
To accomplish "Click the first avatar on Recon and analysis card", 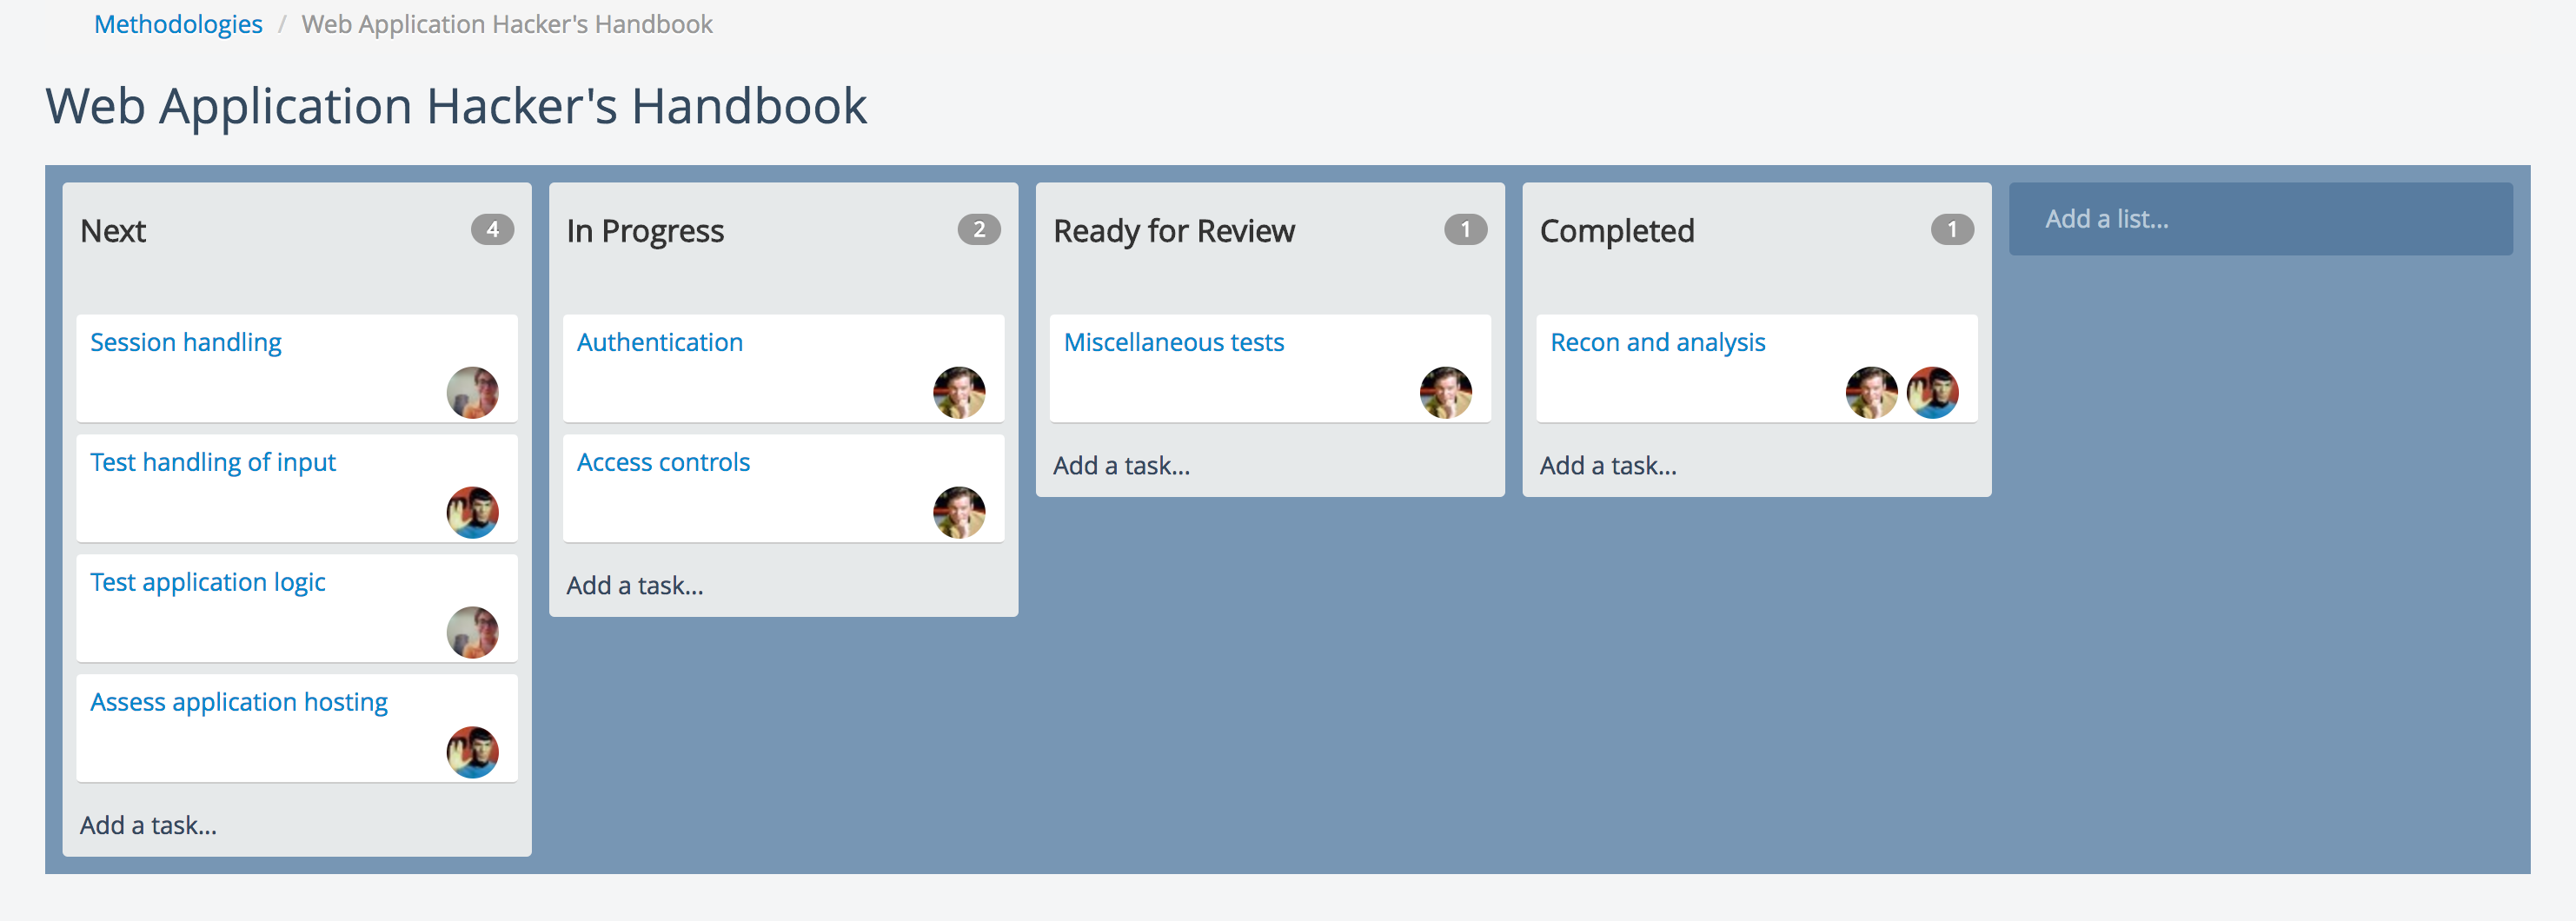I will [1871, 392].
